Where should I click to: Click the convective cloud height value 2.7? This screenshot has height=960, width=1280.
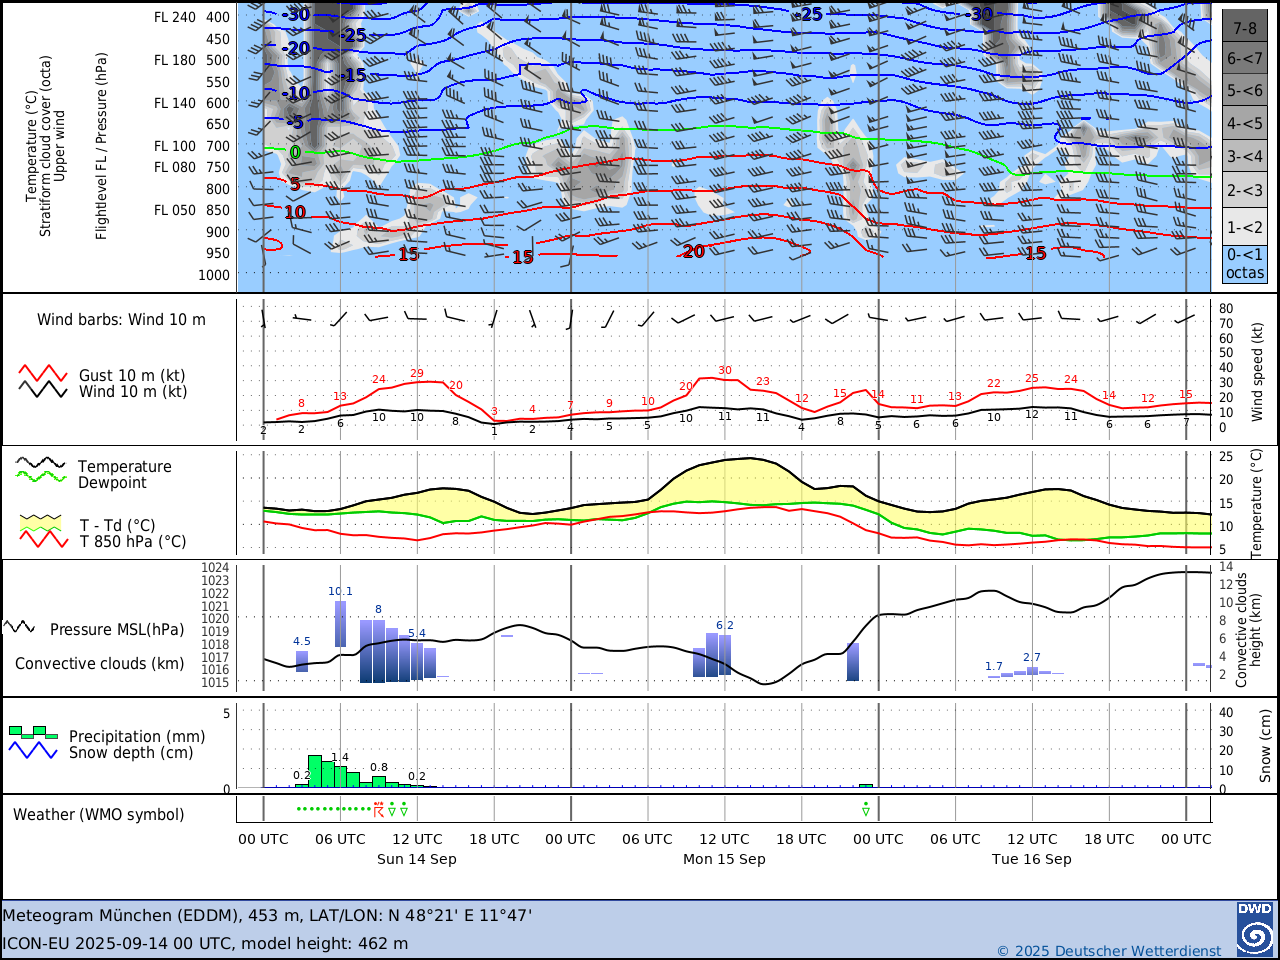(1032, 658)
